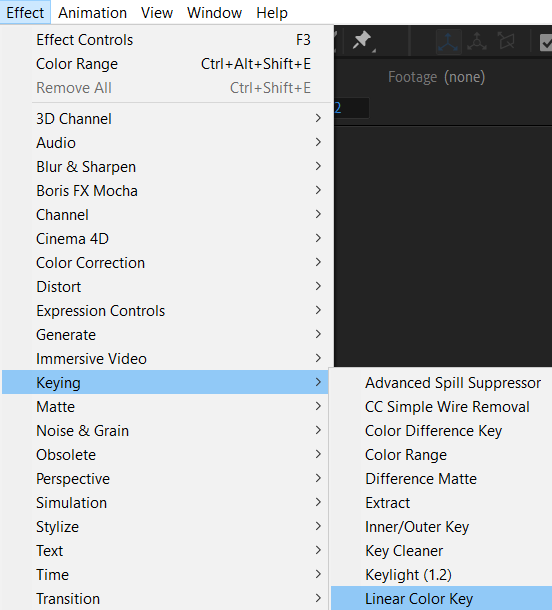Select World Axis Mode icon

477,42
